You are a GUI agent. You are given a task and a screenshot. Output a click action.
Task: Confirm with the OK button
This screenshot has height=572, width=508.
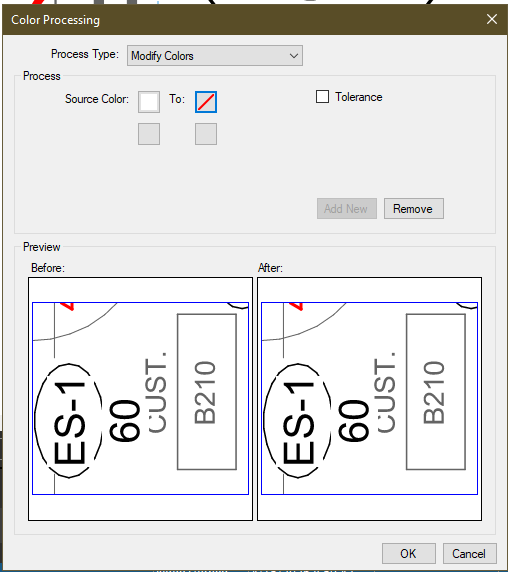coord(409,553)
